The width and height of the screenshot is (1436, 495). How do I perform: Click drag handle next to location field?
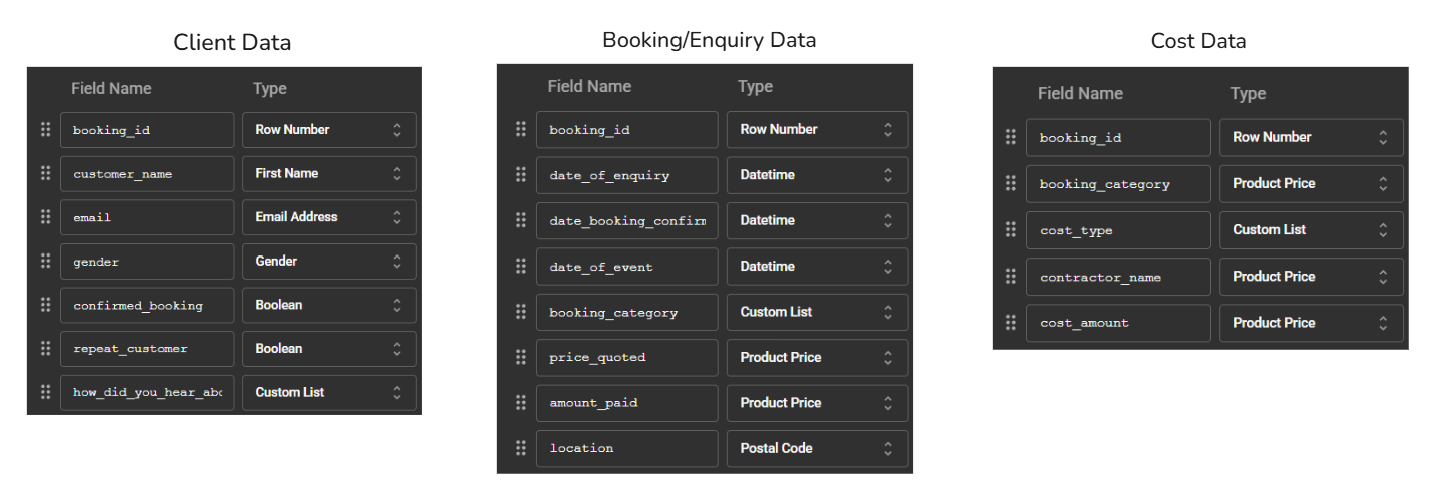point(521,448)
